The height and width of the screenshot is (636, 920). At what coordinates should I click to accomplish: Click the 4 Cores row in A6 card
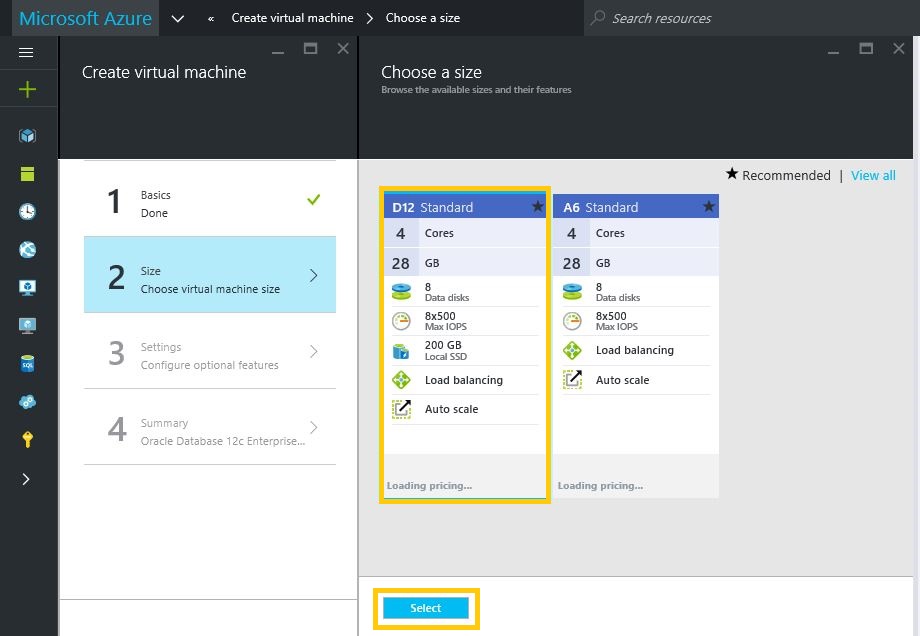(x=635, y=233)
